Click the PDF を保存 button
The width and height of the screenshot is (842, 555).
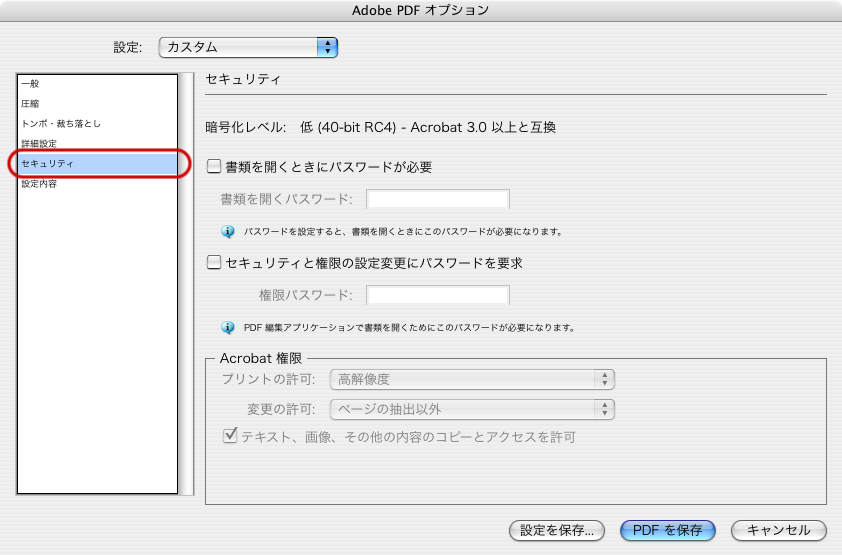(x=667, y=530)
